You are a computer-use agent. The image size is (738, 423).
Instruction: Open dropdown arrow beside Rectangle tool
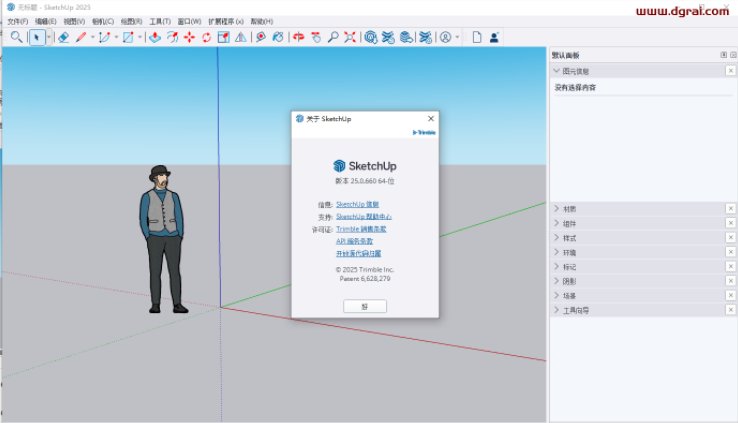(x=140, y=37)
